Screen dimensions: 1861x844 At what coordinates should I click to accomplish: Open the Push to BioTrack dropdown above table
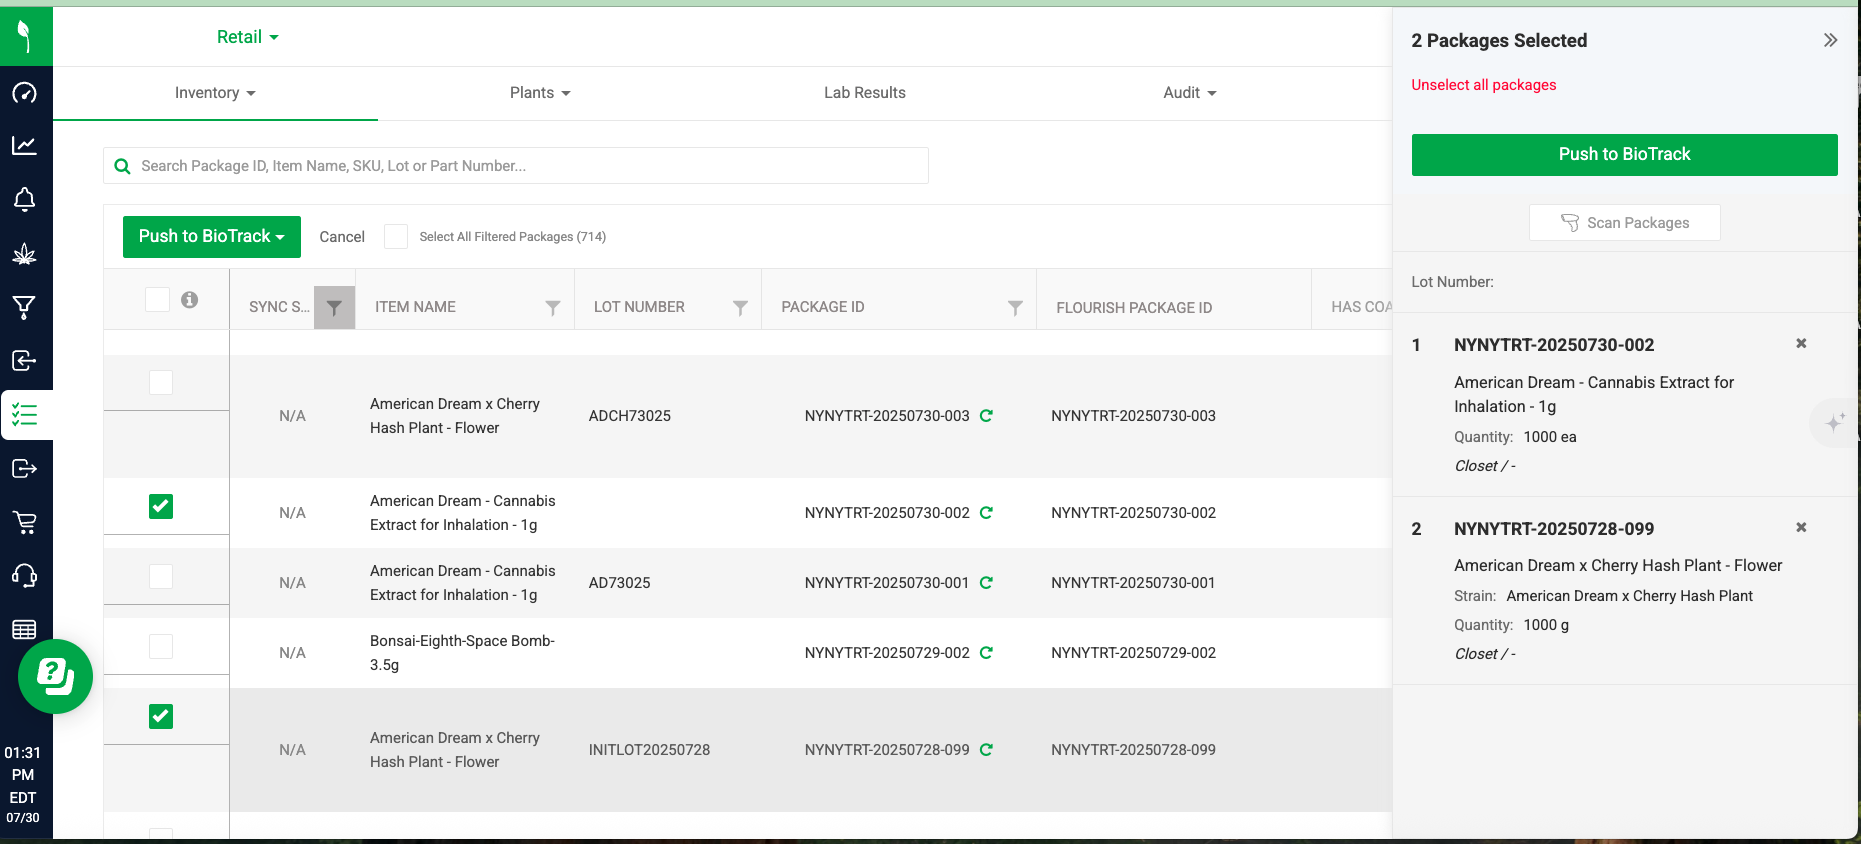tap(212, 237)
